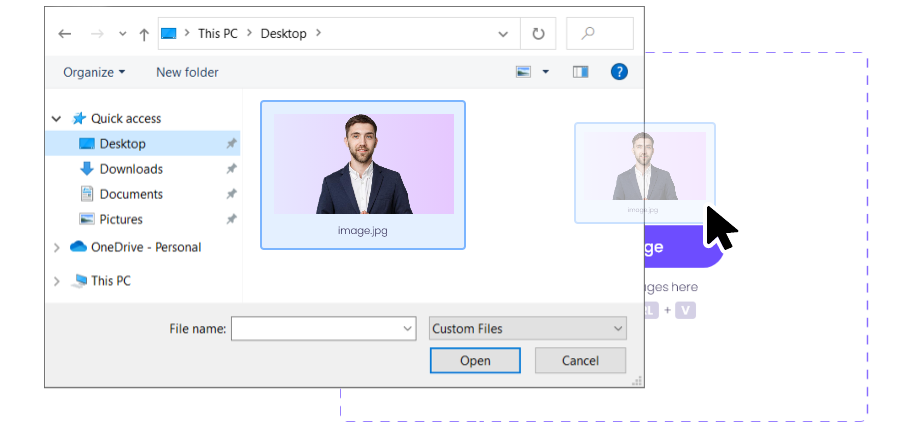Click the Up directory arrow
914x428 pixels.
(144, 33)
